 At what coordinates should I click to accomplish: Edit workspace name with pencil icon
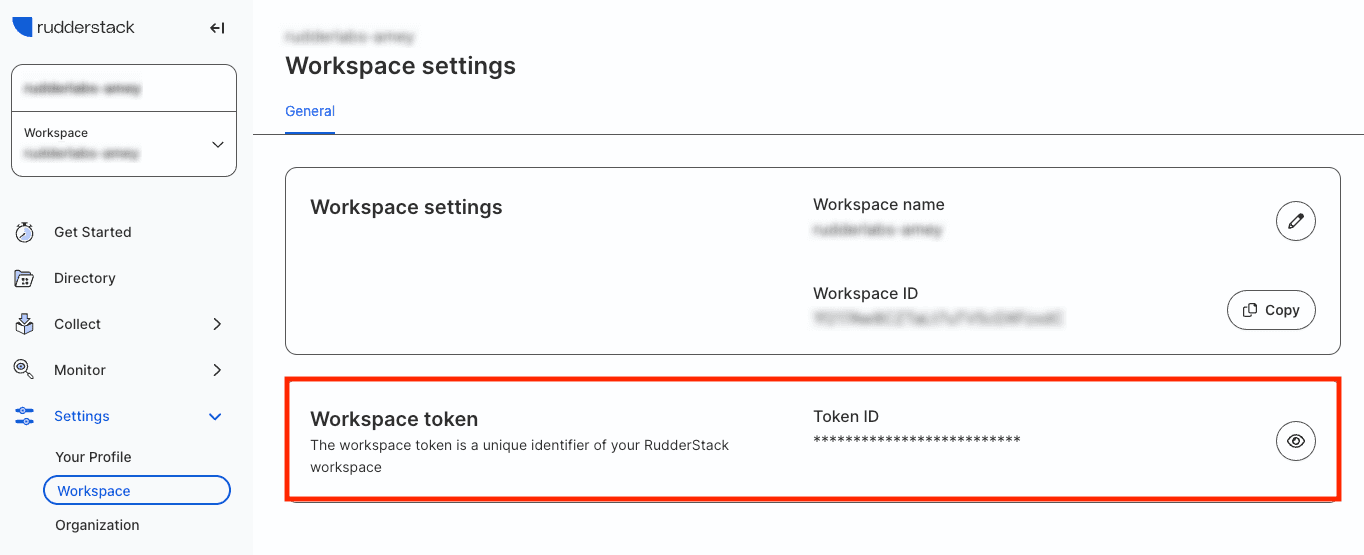tap(1295, 221)
